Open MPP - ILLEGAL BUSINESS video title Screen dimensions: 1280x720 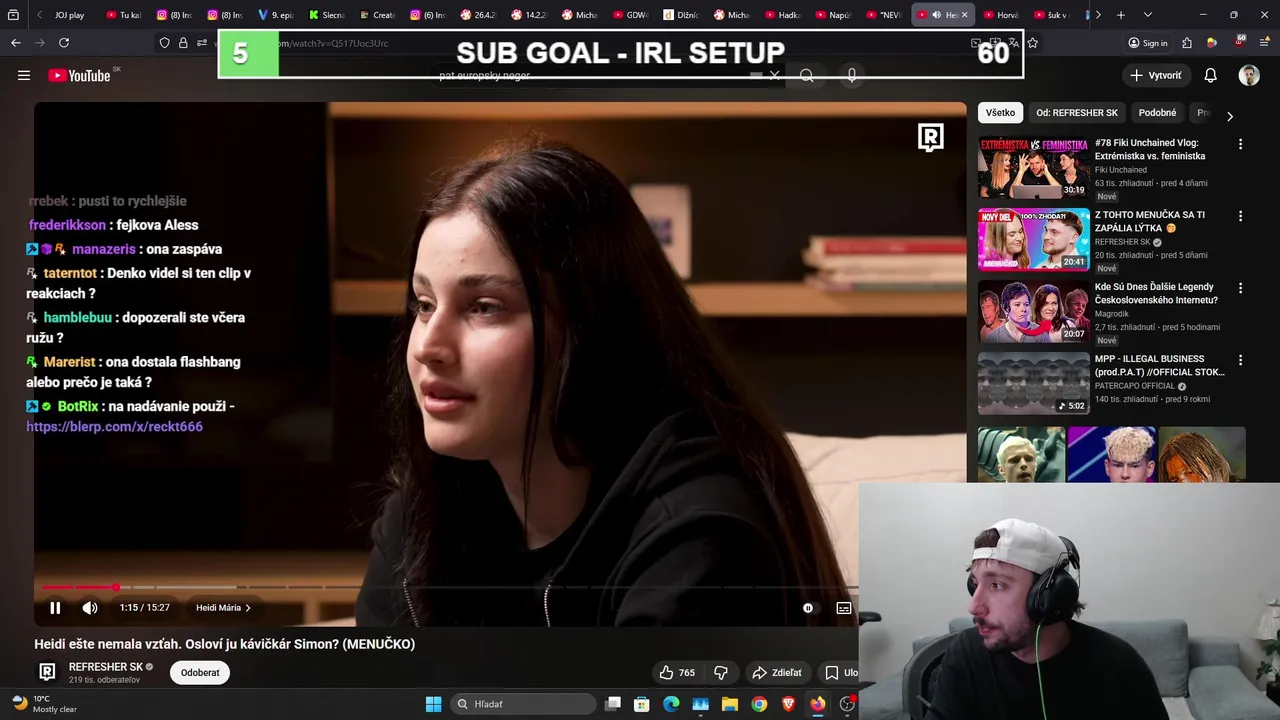tap(1159, 365)
